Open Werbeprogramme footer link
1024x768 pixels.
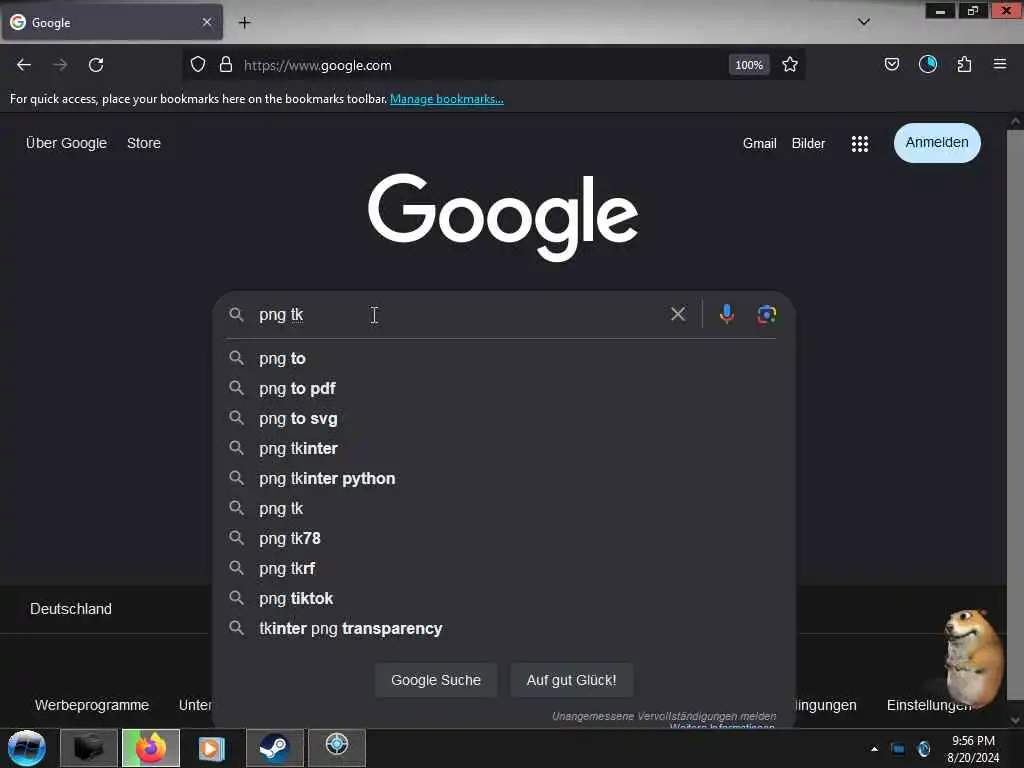coord(92,705)
